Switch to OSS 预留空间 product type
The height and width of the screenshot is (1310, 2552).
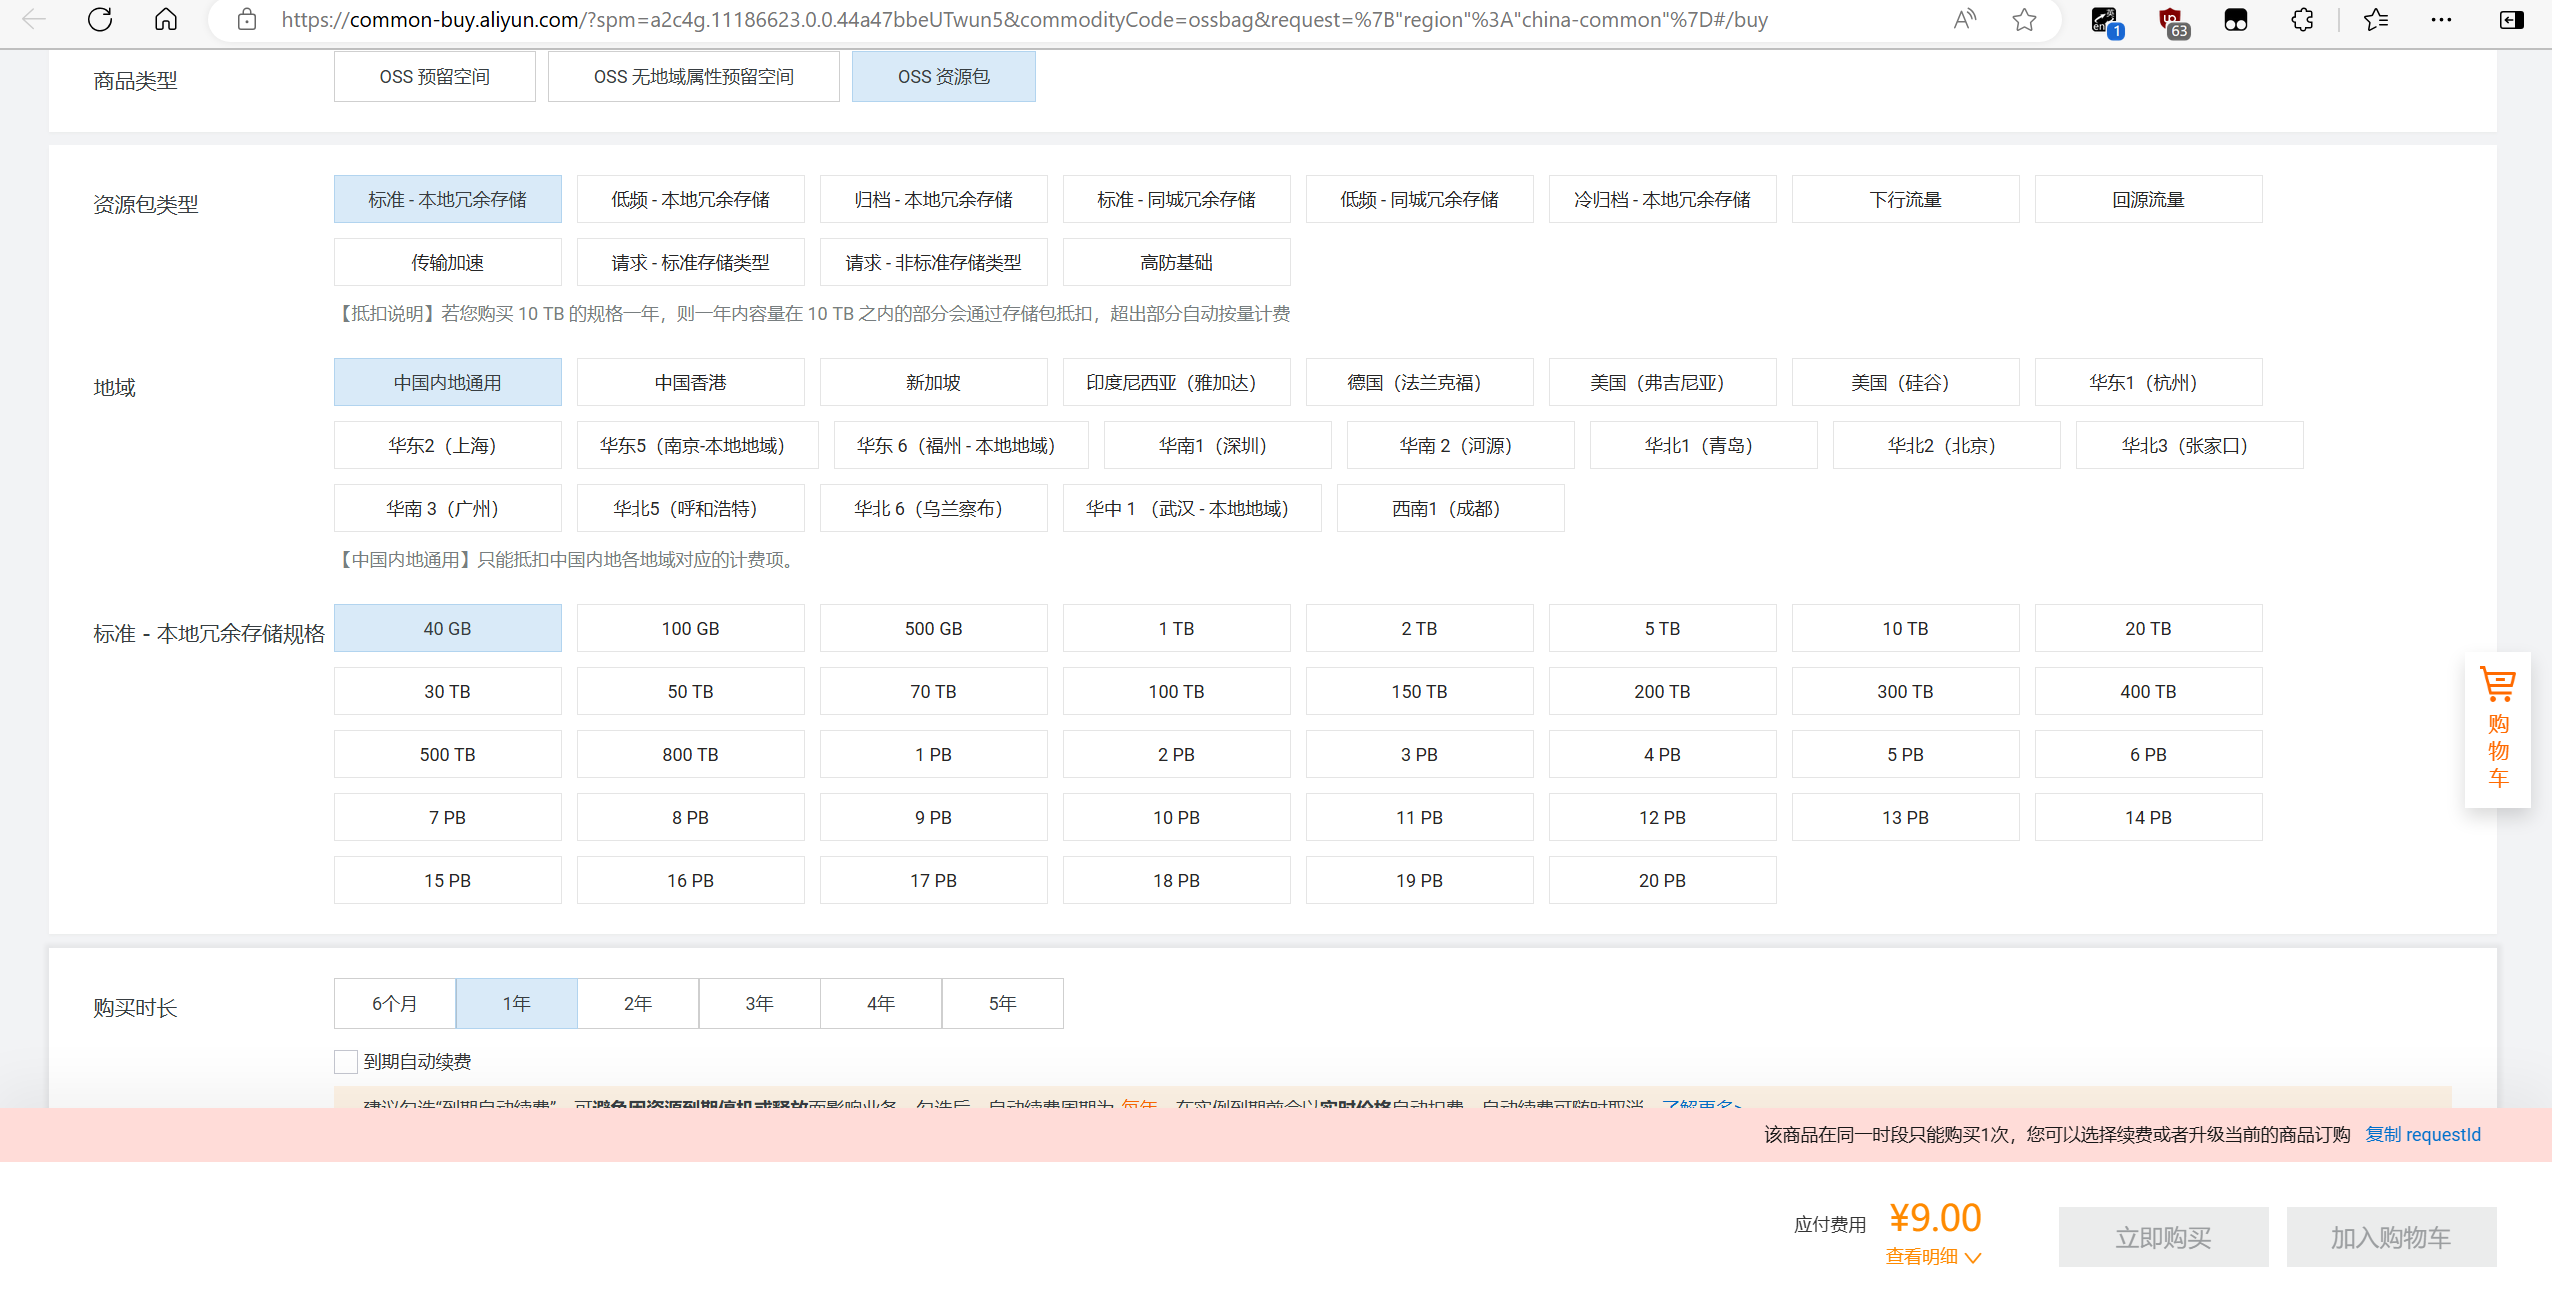point(434,77)
